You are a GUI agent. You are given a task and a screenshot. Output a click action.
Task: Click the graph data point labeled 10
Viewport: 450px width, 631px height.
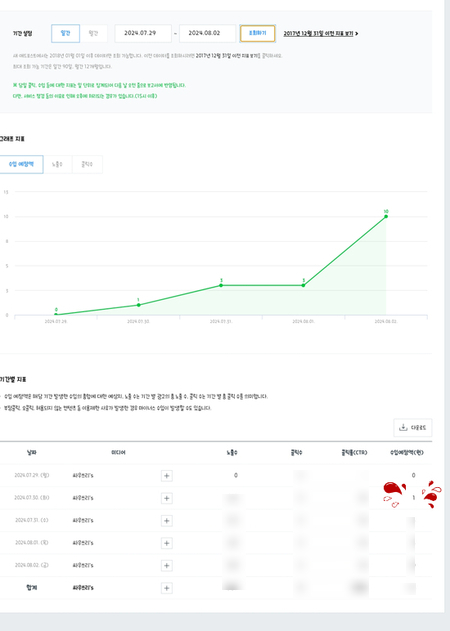[x=386, y=217]
